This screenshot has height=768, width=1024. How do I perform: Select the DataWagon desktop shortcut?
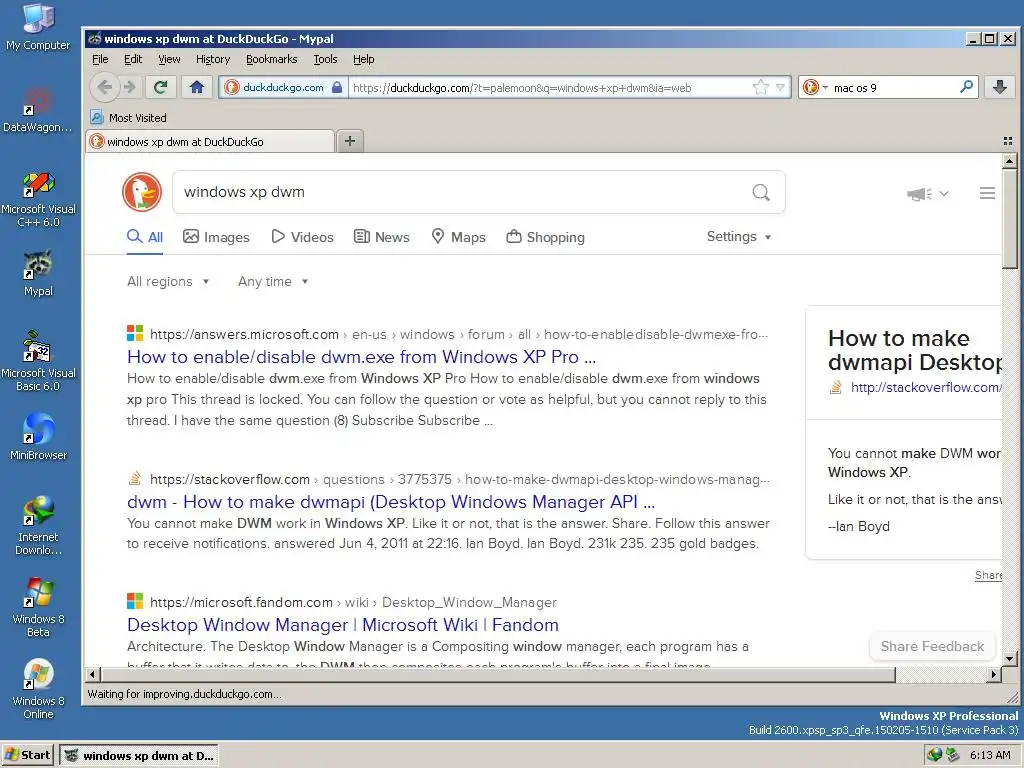point(38,111)
